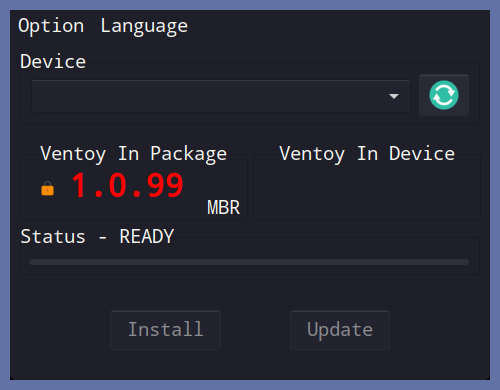Click the Install button
The width and height of the screenshot is (500, 390).
tap(165, 330)
